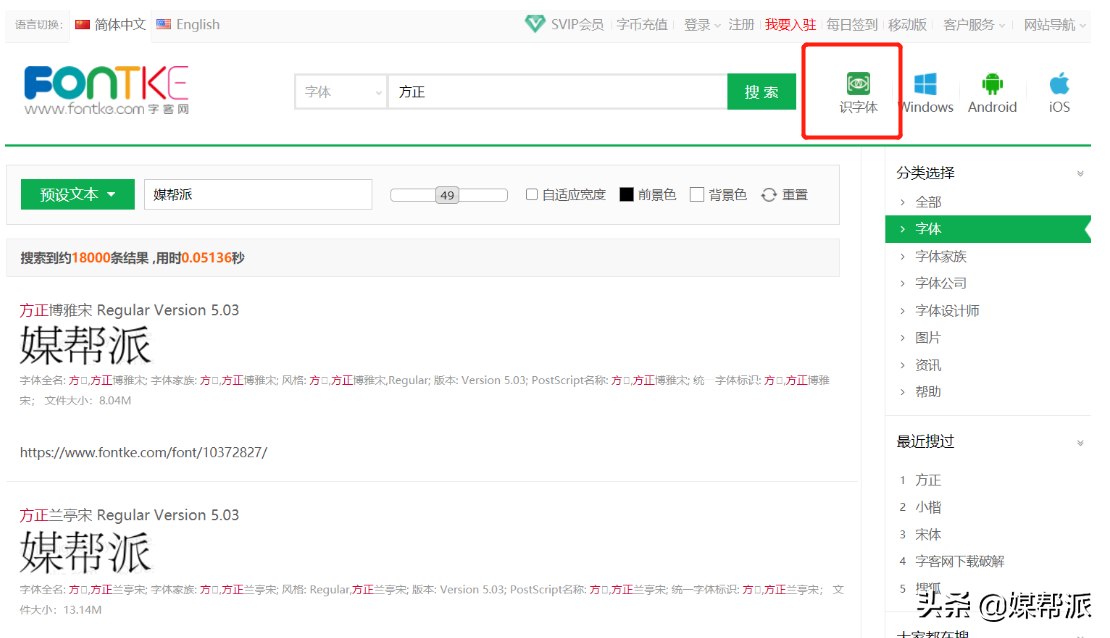Toggle the 自适应宽度 checkbox
Screen dimensions: 1110x638
(532, 194)
